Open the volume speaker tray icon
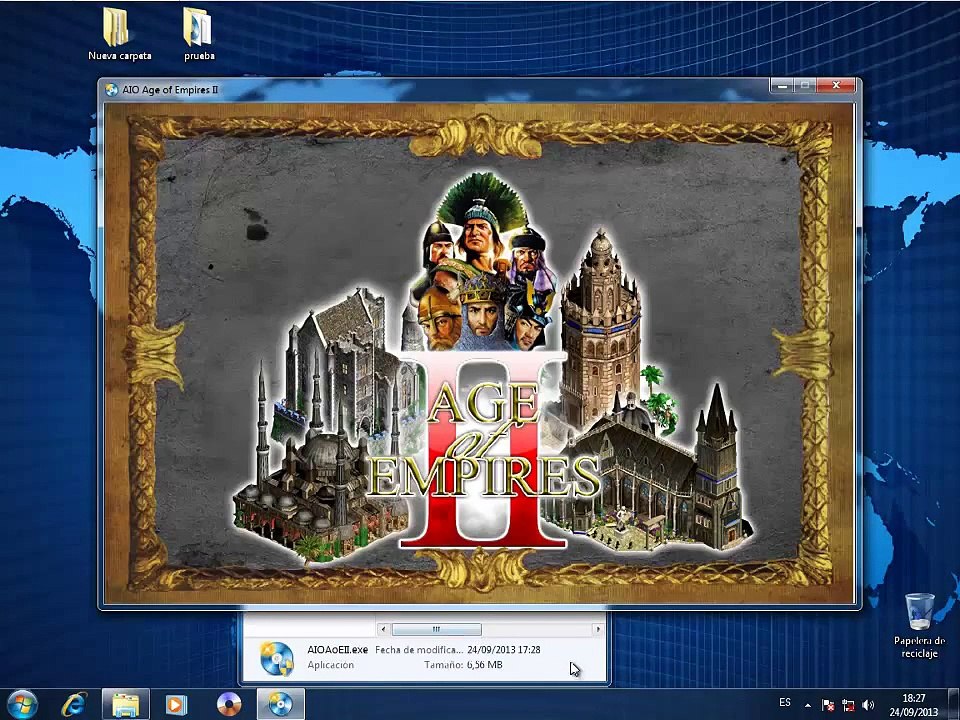 (868, 705)
